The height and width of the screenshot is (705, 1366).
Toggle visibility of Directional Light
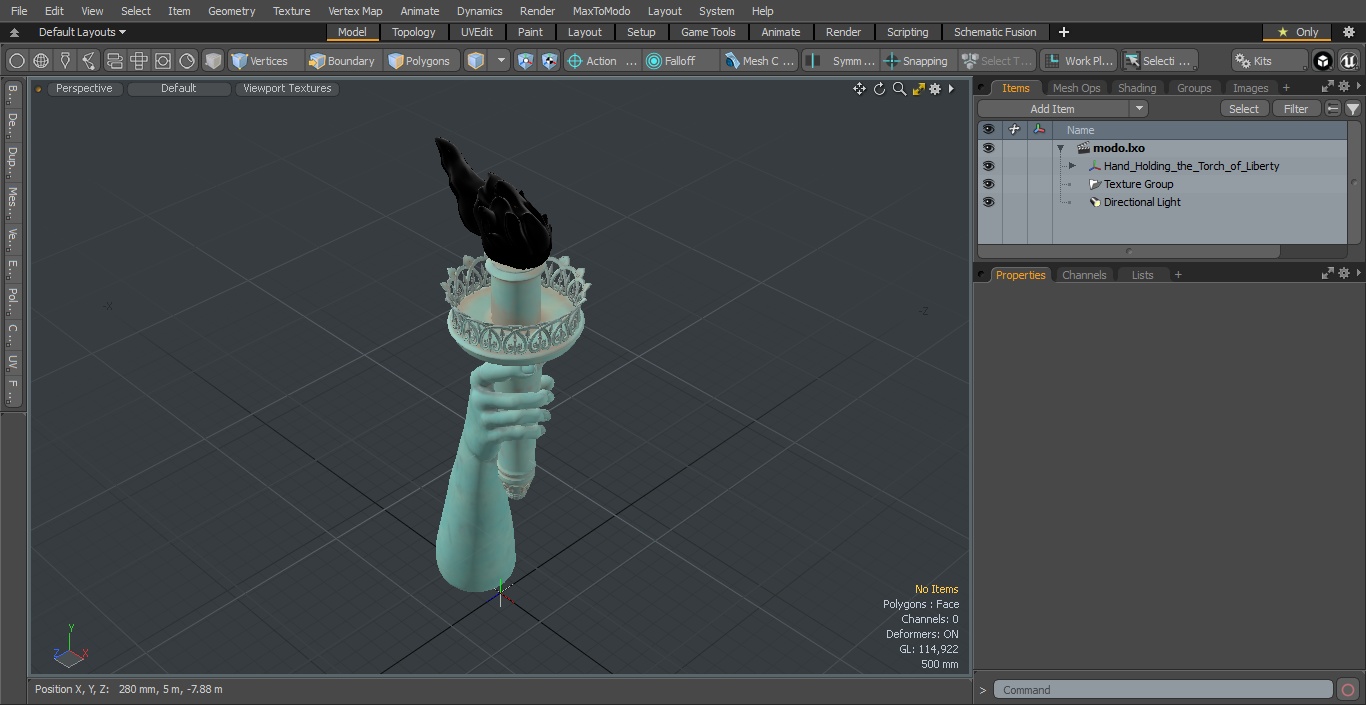989,202
